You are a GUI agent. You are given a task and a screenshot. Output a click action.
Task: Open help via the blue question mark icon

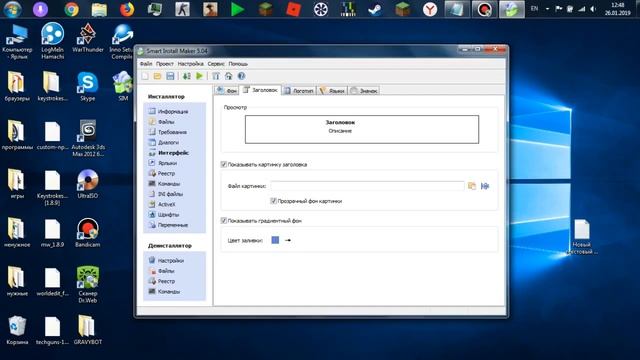tap(242, 76)
